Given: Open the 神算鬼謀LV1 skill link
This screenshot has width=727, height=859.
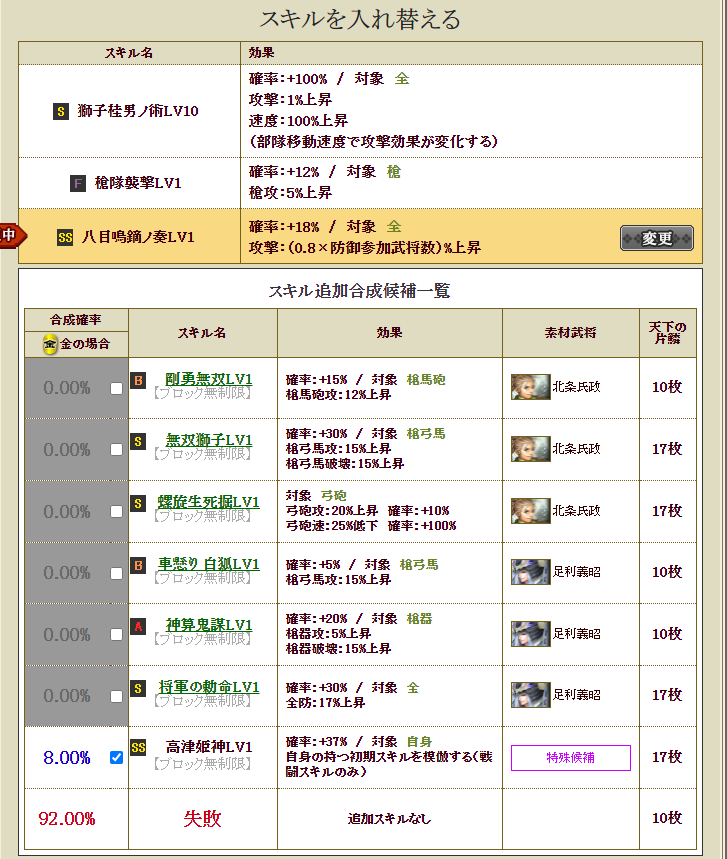Looking at the screenshot, I should [x=208, y=625].
